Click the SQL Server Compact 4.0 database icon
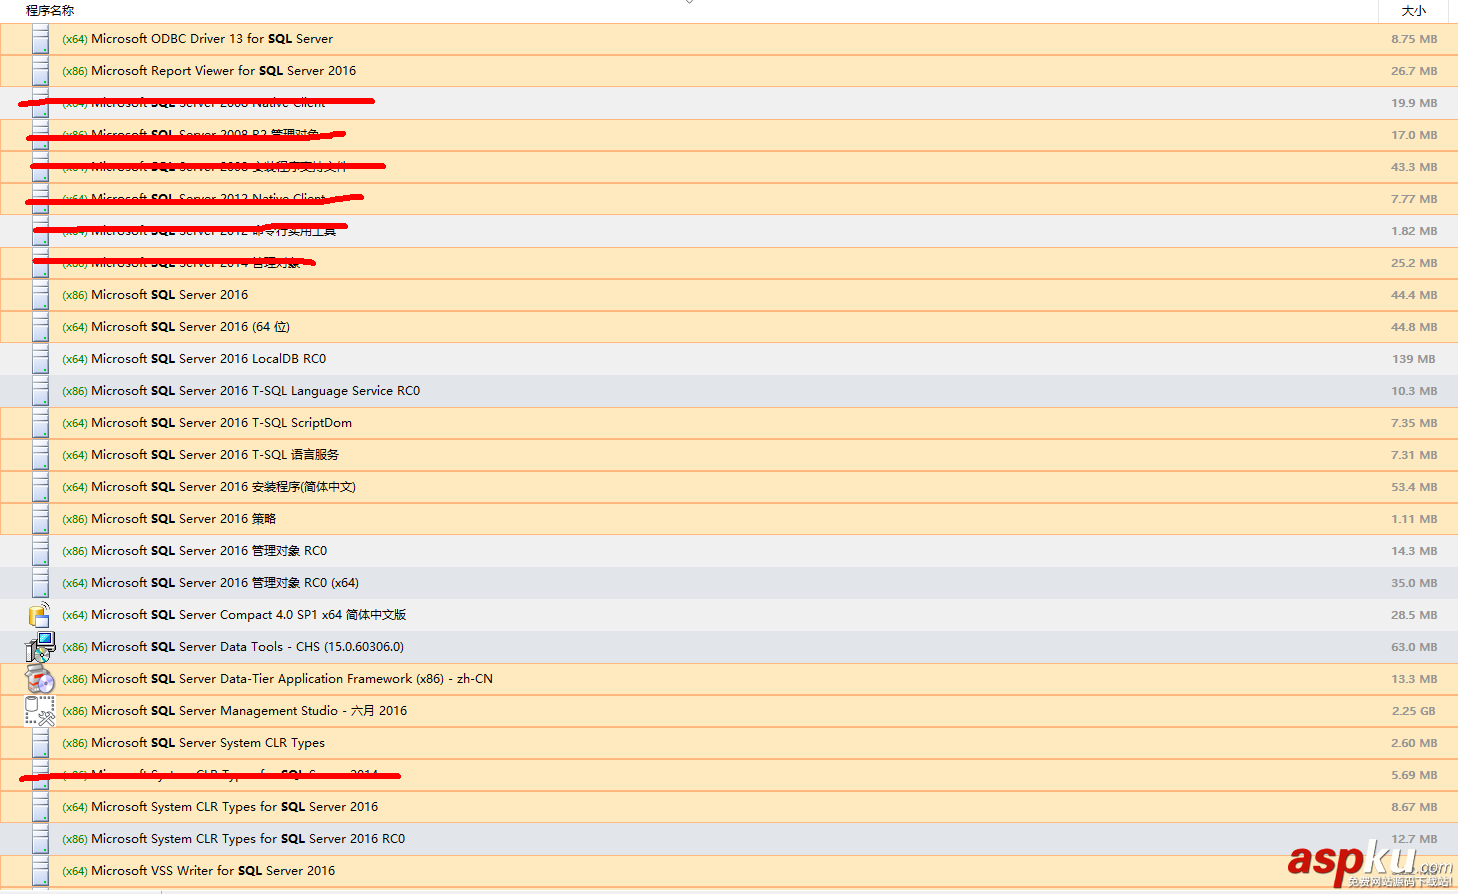This screenshot has height=894, width=1458. tap(40, 615)
